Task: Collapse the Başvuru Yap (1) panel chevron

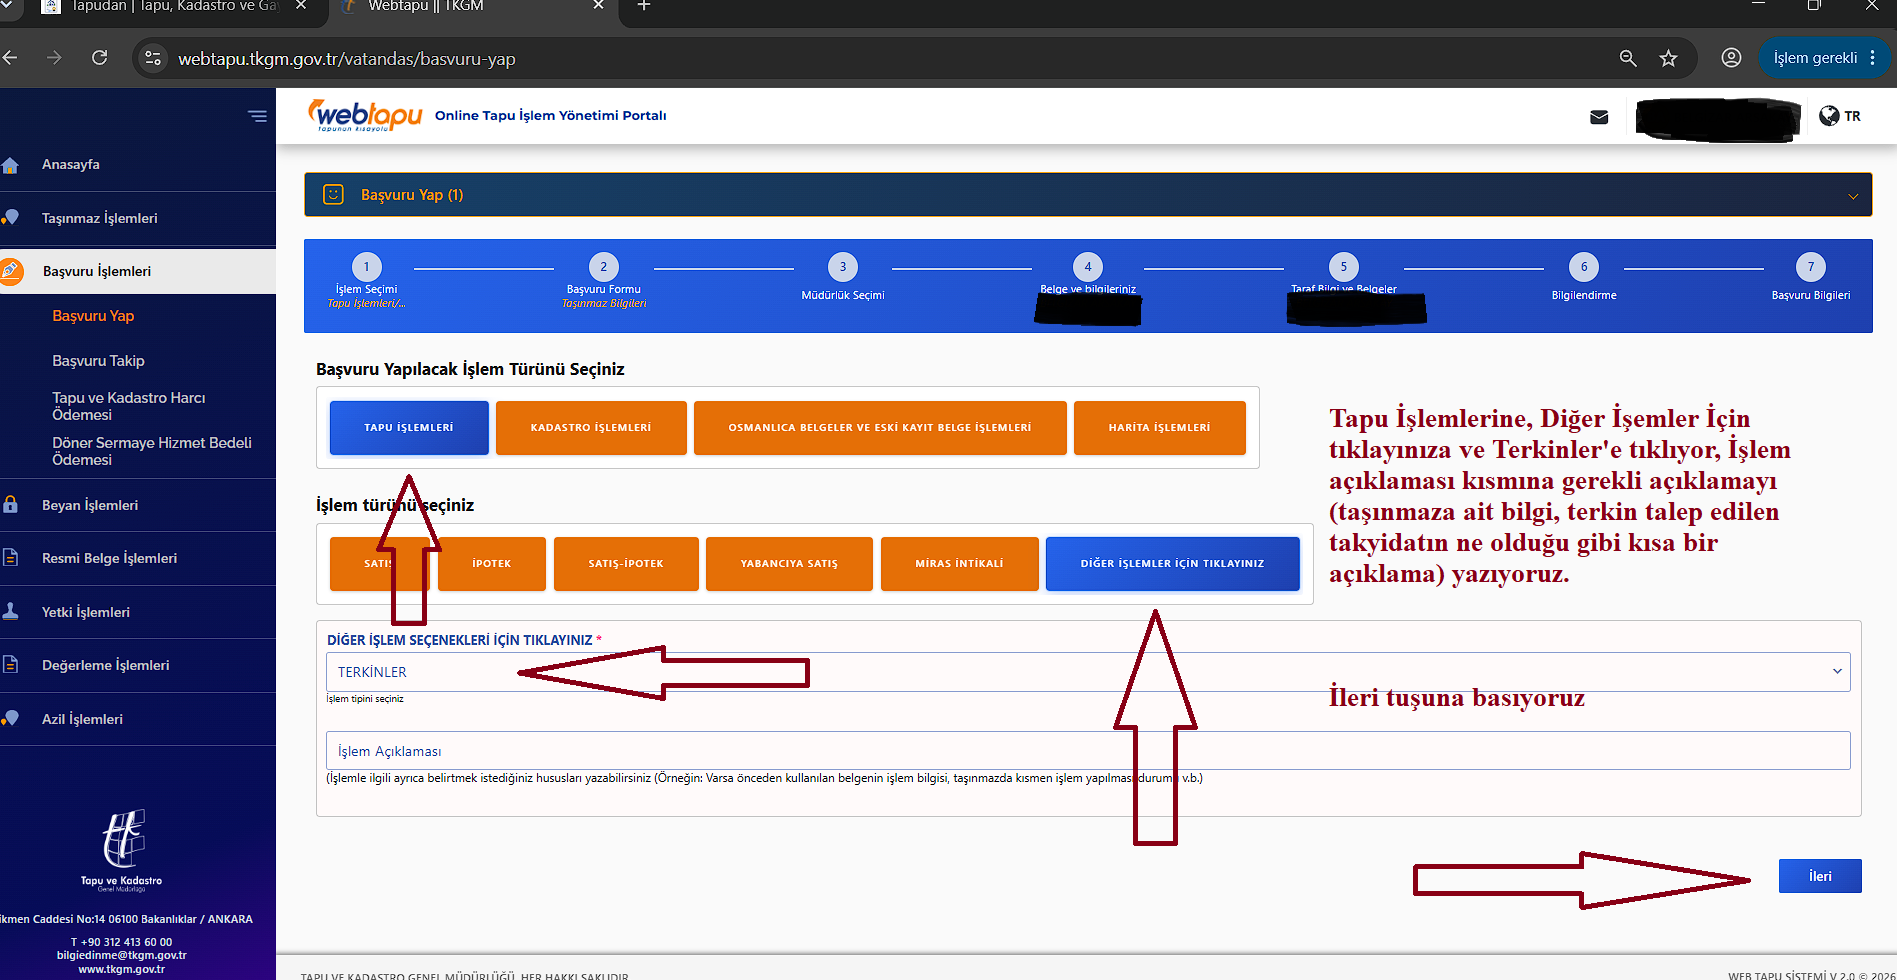Action: 1852,196
